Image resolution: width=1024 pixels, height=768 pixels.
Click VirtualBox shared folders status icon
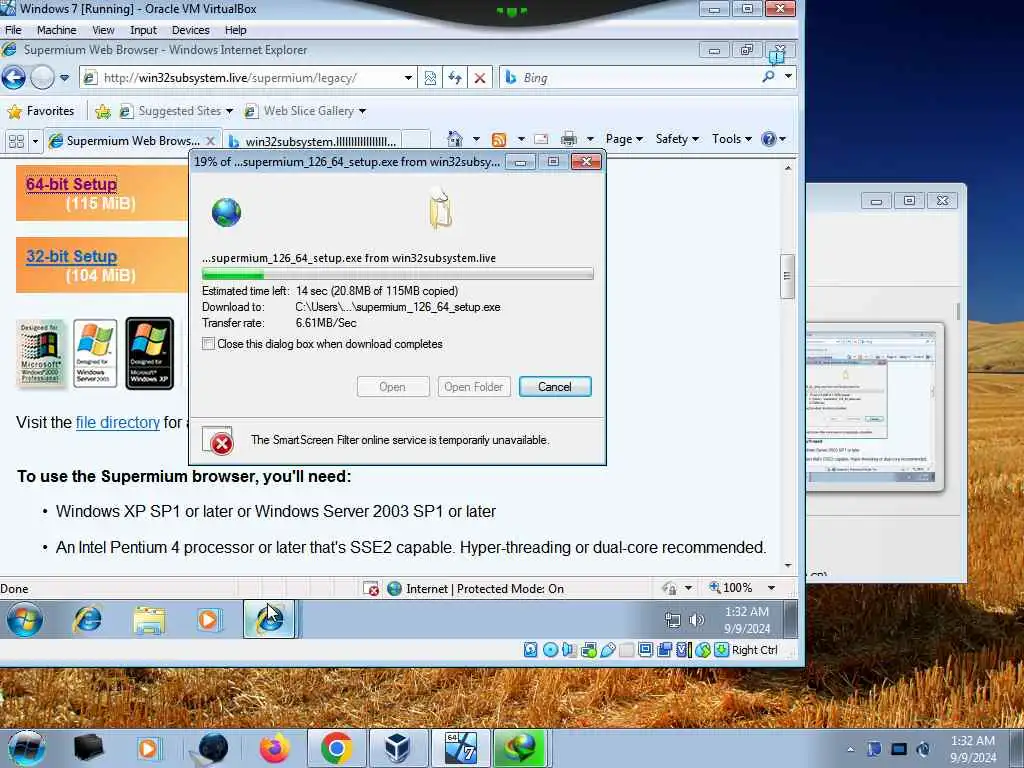pyautogui.click(x=626, y=650)
